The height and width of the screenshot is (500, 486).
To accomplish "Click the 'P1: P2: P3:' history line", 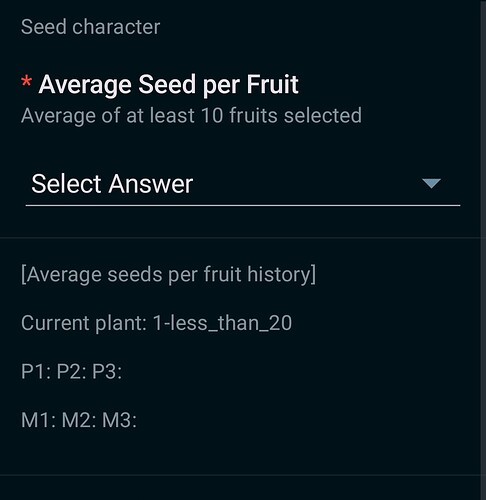I will tap(71, 371).
